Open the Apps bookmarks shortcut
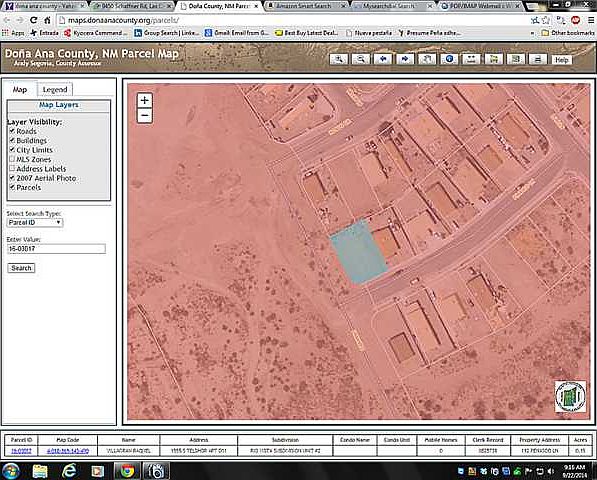597x480 pixels. point(13,33)
